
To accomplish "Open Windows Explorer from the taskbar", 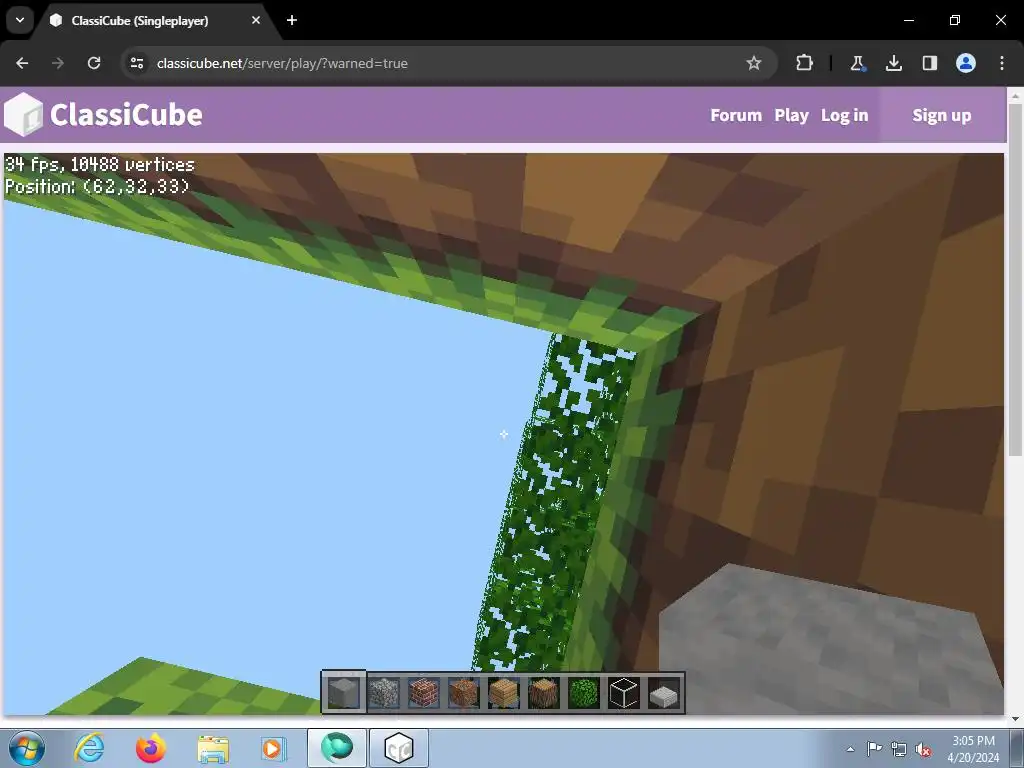I will coord(213,748).
